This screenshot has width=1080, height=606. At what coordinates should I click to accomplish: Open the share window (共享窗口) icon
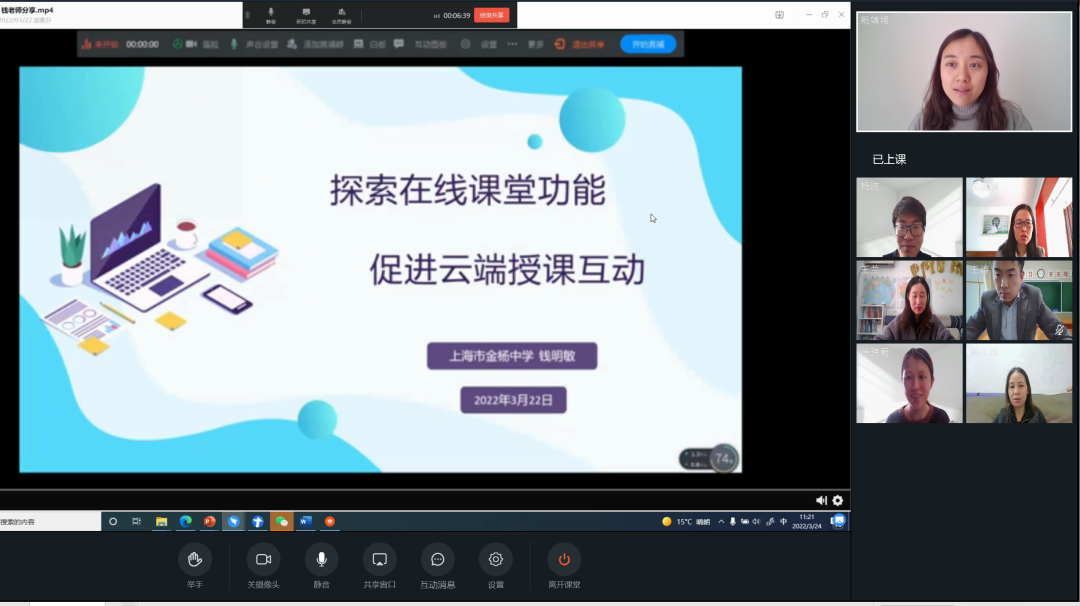[379, 559]
